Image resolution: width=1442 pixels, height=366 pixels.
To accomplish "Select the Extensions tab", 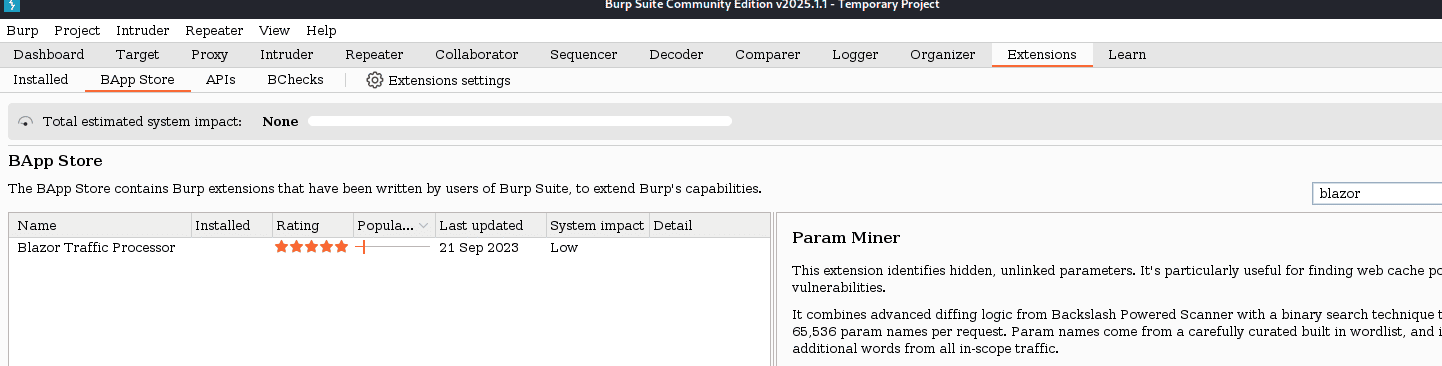I will pyautogui.click(x=1042, y=55).
